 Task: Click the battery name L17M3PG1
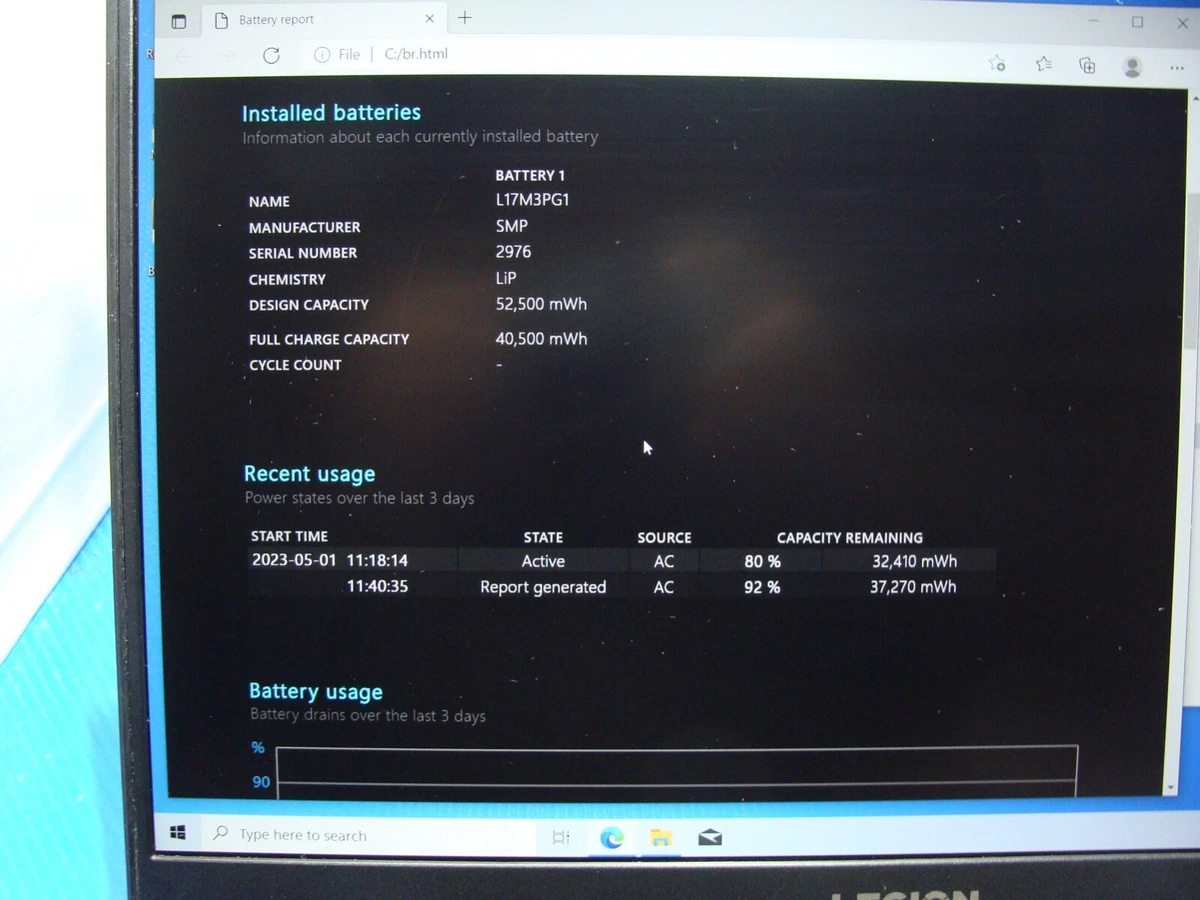(x=532, y=199)
